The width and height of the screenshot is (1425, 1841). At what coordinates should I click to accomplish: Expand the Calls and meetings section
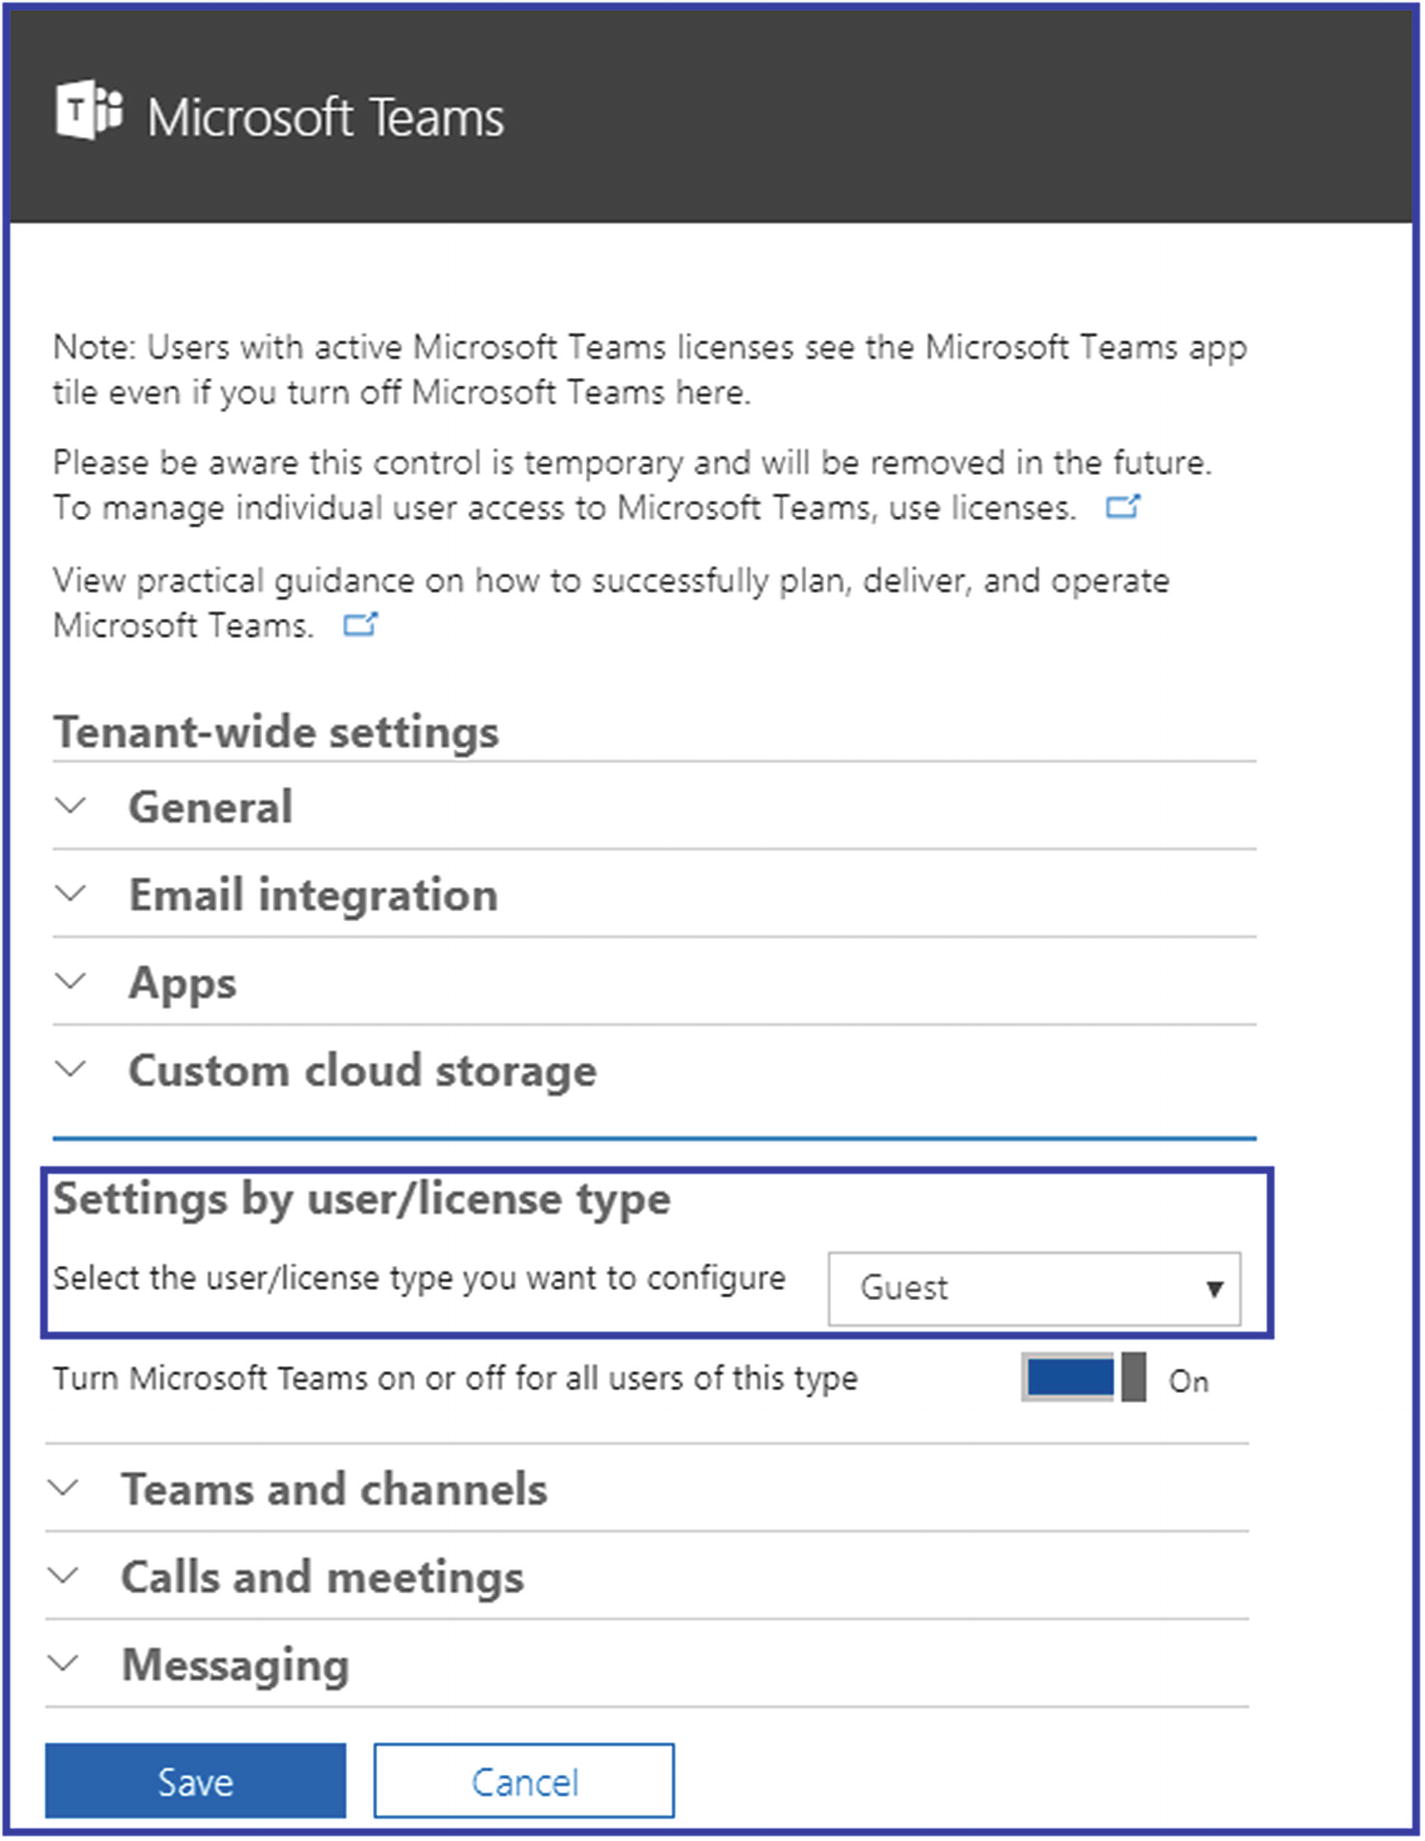[647, 1576]
